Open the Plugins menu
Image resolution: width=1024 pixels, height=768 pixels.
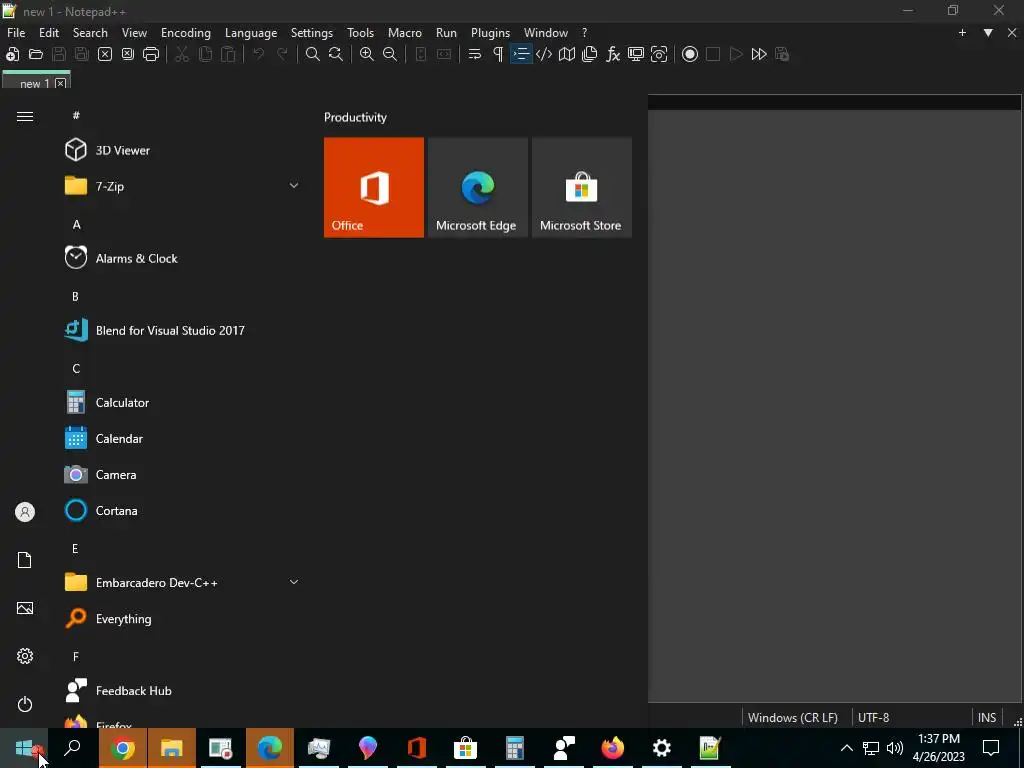click(x=490, y=33)
